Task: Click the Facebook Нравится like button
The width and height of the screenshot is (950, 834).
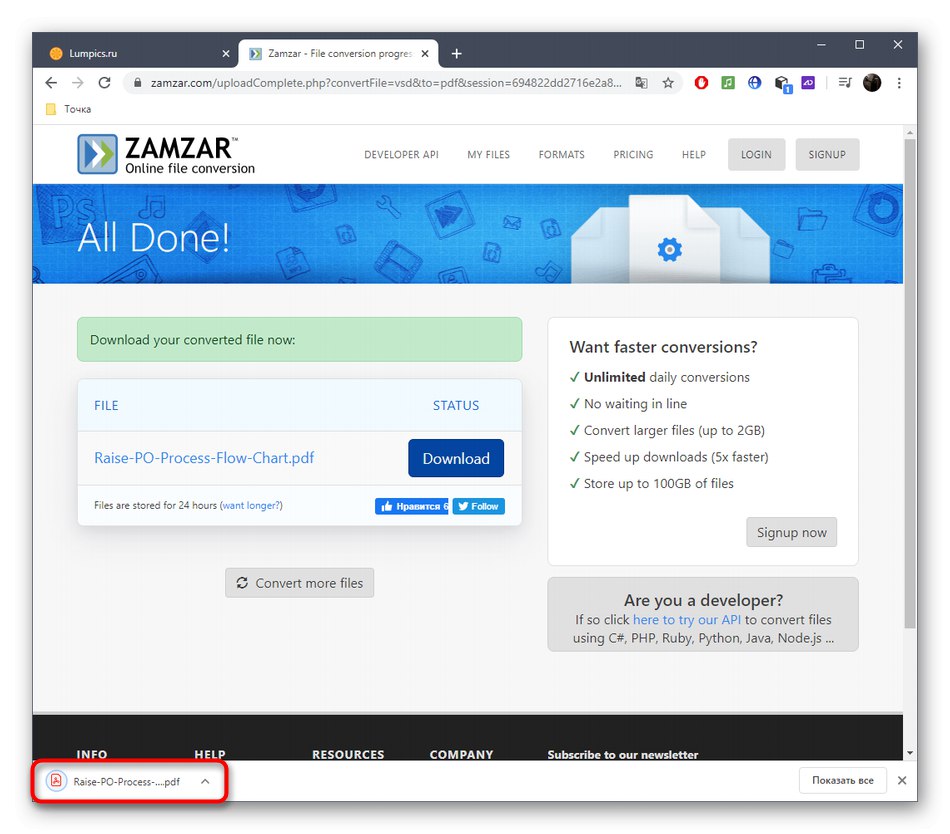Action: (x=411, y=506)
